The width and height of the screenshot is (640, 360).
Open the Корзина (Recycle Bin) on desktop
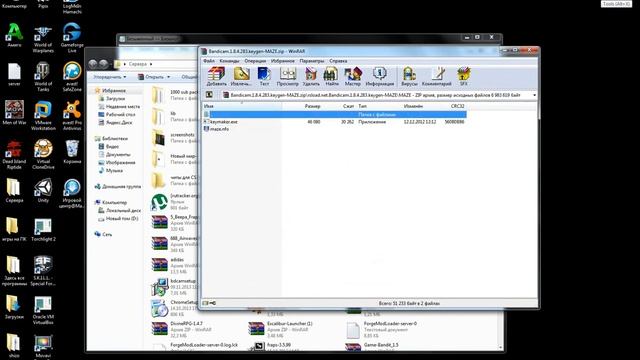(72, 151)
